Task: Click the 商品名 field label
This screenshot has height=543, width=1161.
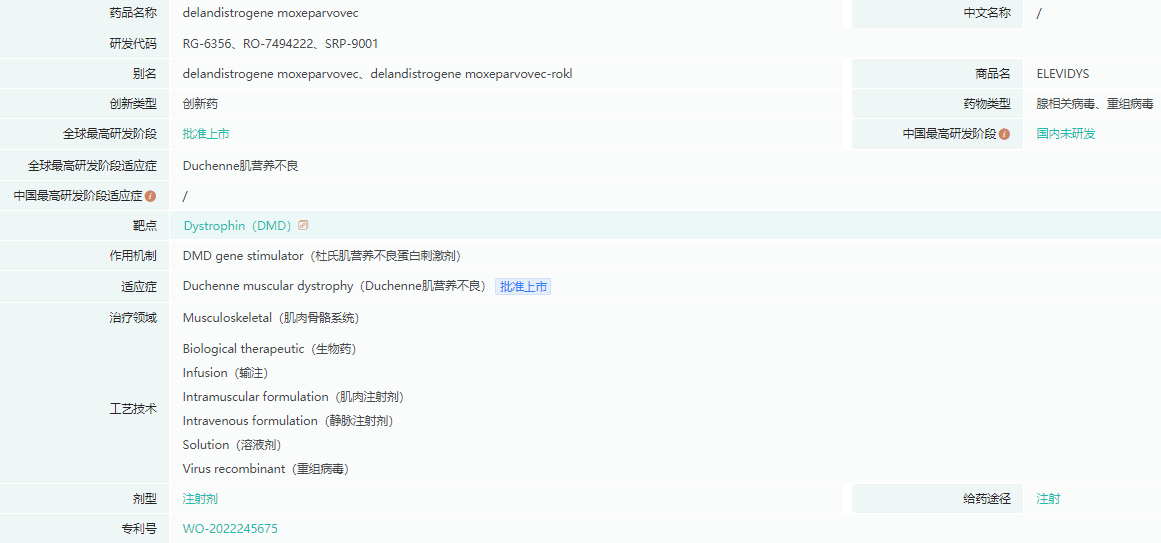Action: 993,73
